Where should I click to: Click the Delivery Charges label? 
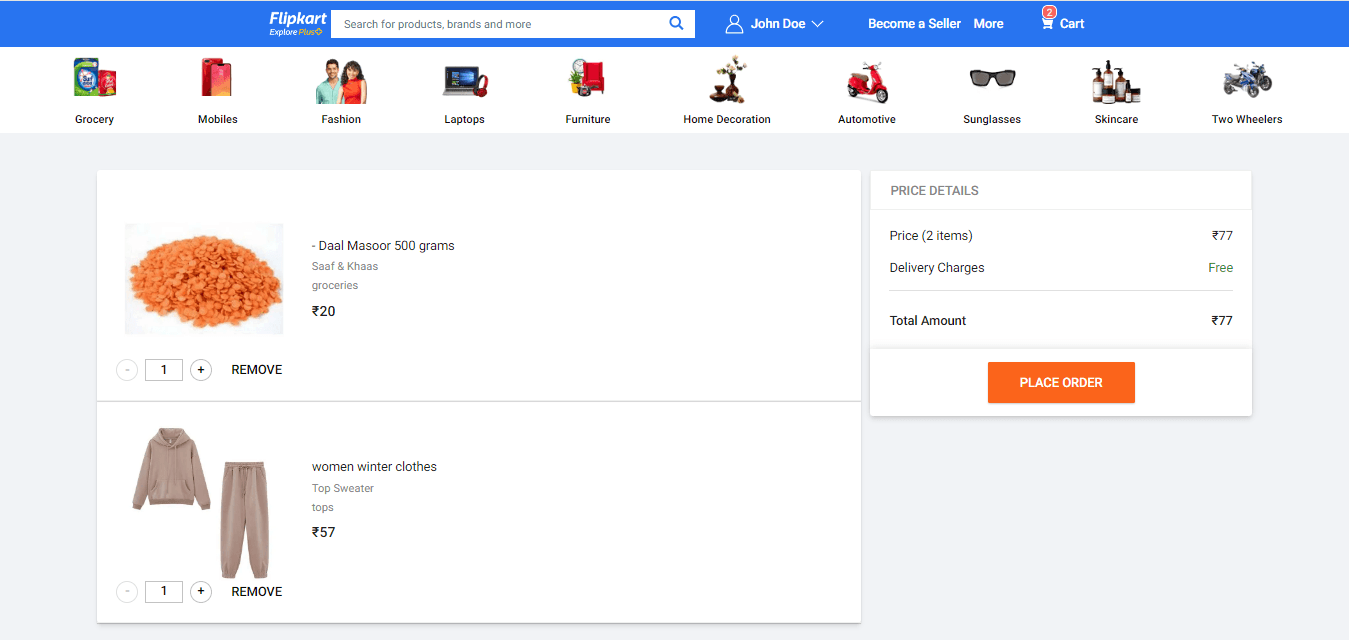(x=937, y=268)
